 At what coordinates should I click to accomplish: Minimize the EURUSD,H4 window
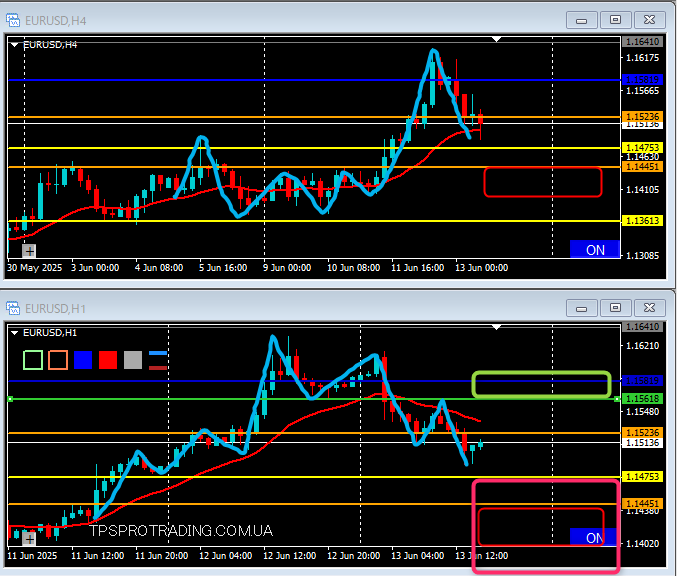(582, 20)
